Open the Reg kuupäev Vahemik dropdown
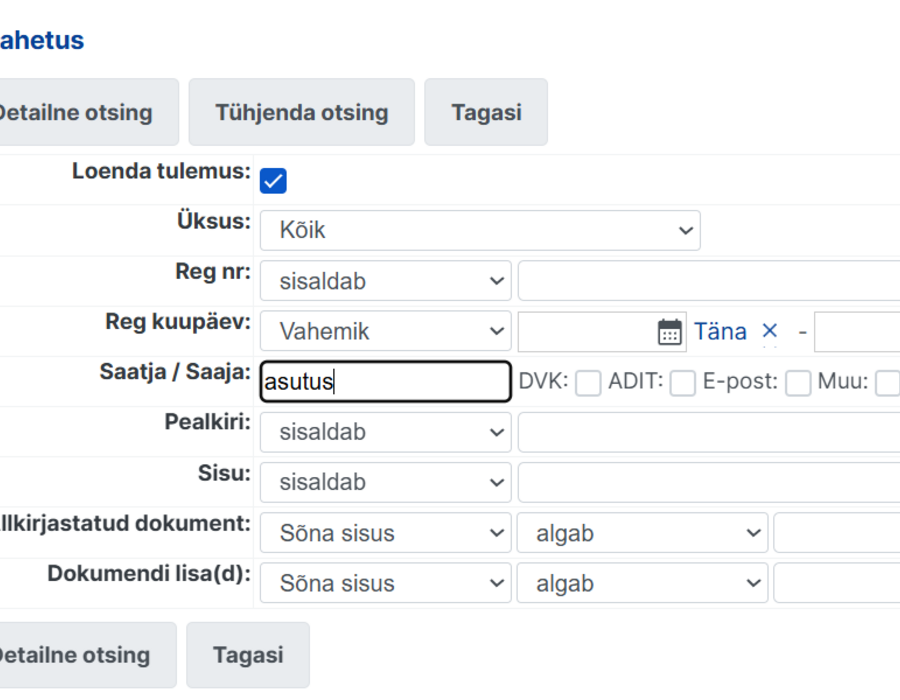The height and width of the screenshot is (700, 900). pos(385,331)
